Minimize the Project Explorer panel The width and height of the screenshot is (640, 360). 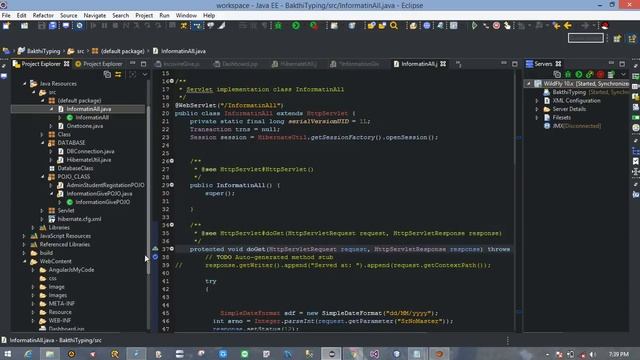[133, 64]
